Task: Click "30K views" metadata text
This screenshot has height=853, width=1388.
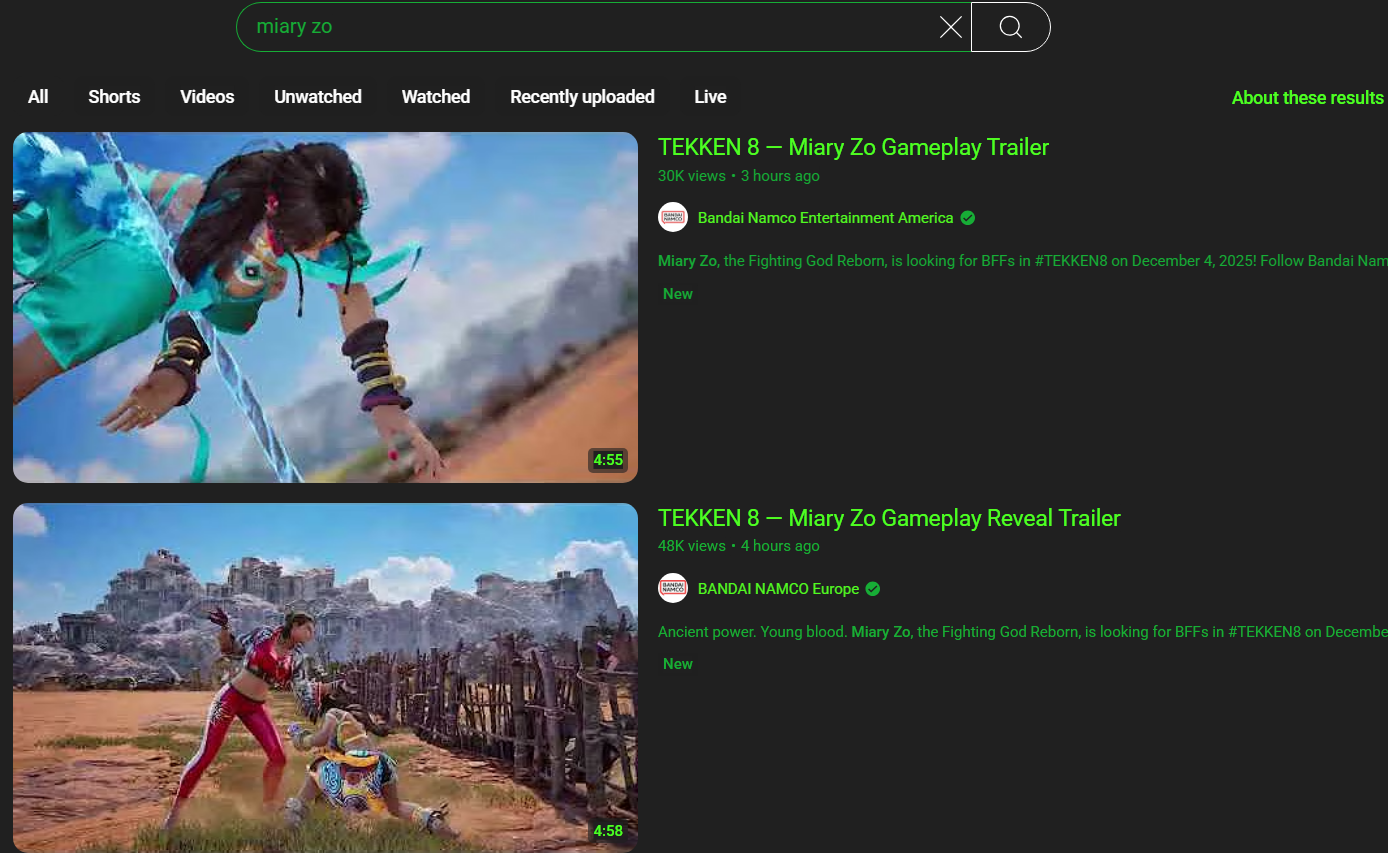Action: (691, 176)
